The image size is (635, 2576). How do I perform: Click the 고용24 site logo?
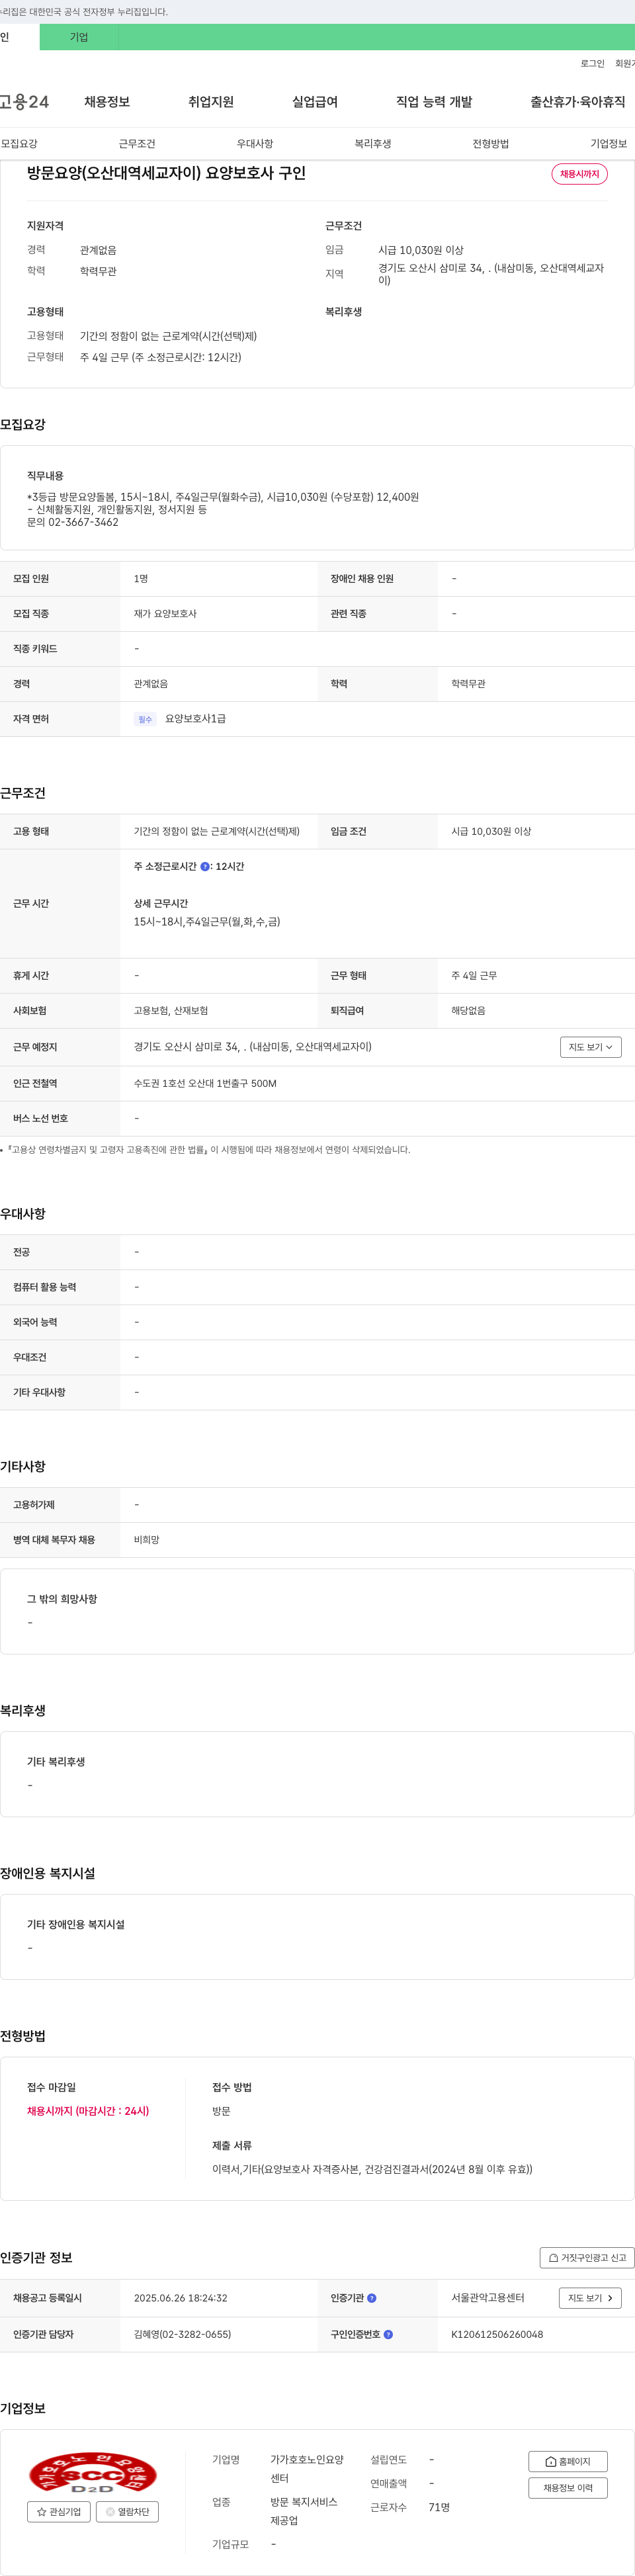point(24,102)
